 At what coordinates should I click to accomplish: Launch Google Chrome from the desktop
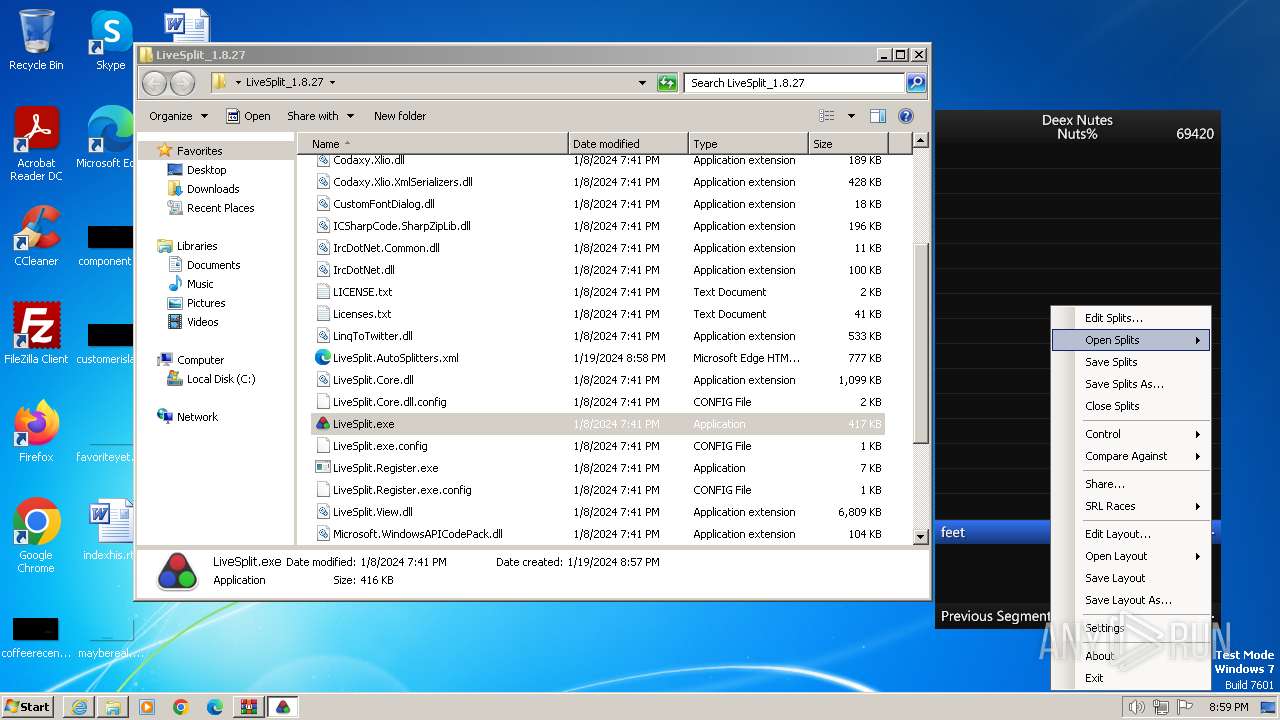[x=36, y=535]
